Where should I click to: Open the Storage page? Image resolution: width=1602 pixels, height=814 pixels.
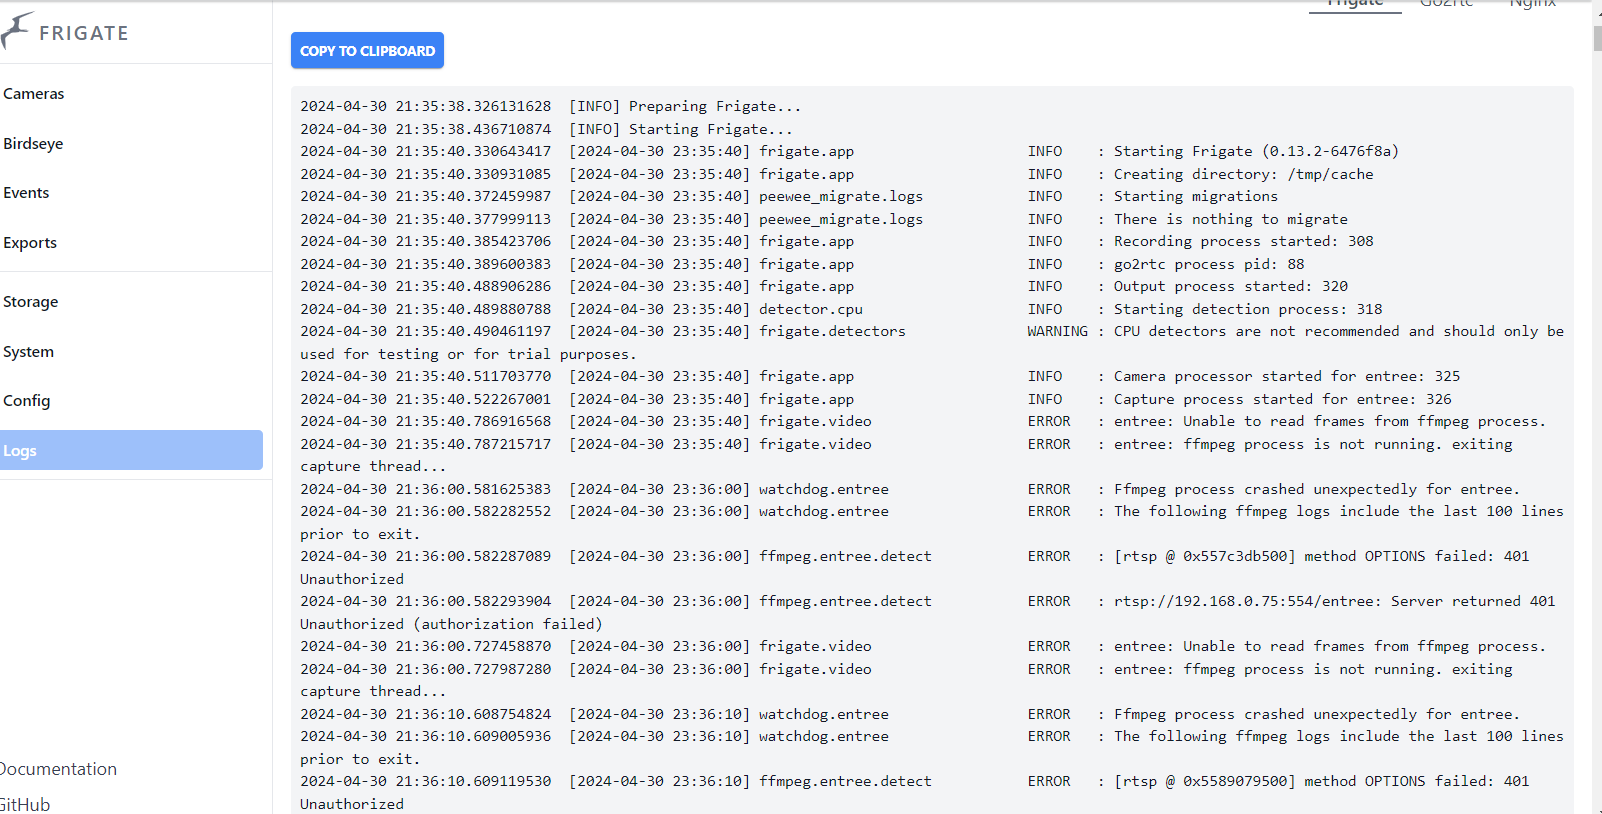click(31, 302)
